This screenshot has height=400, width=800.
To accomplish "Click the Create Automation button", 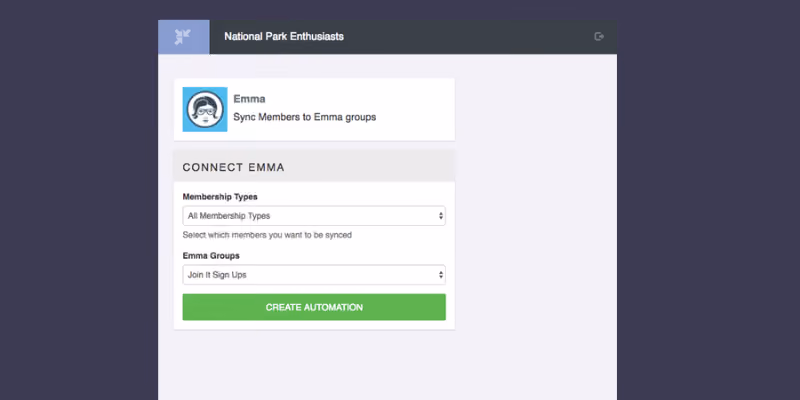I will click(314, 307).
